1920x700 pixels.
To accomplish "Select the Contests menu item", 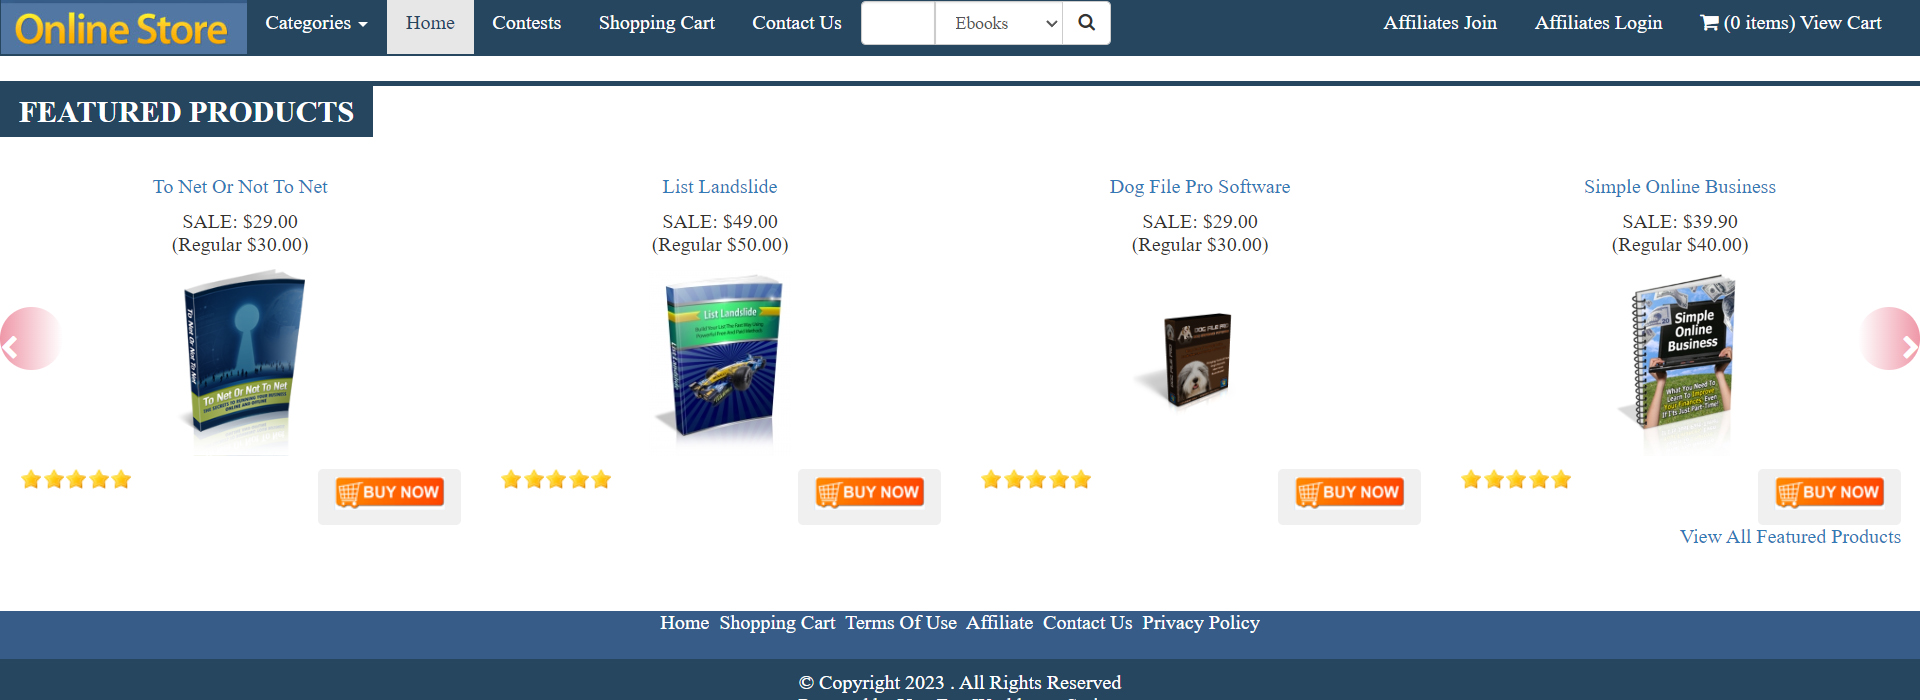I will pos(526,23).
